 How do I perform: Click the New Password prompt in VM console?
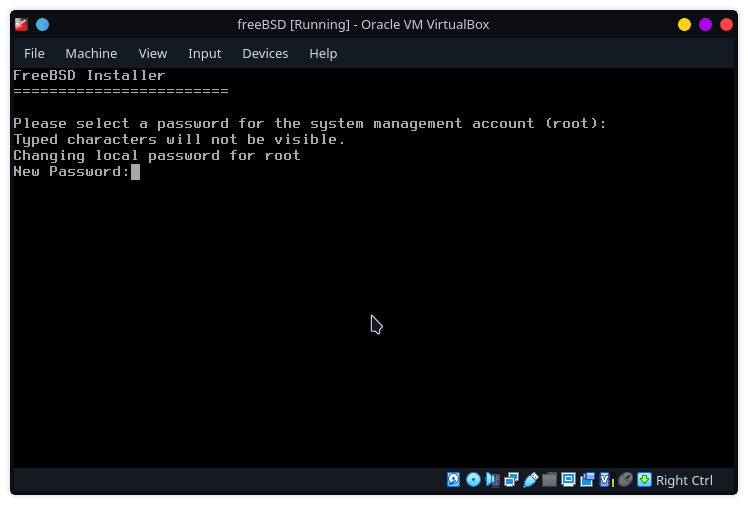tap(71, 172)
